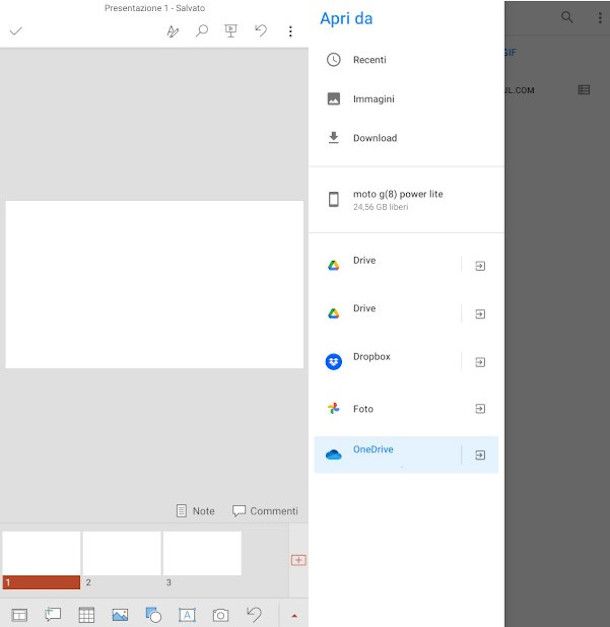Browse moto g(8) power lite storage
Image resolution: width=610 pixels, height=627 pixels.
click(406, 200)
